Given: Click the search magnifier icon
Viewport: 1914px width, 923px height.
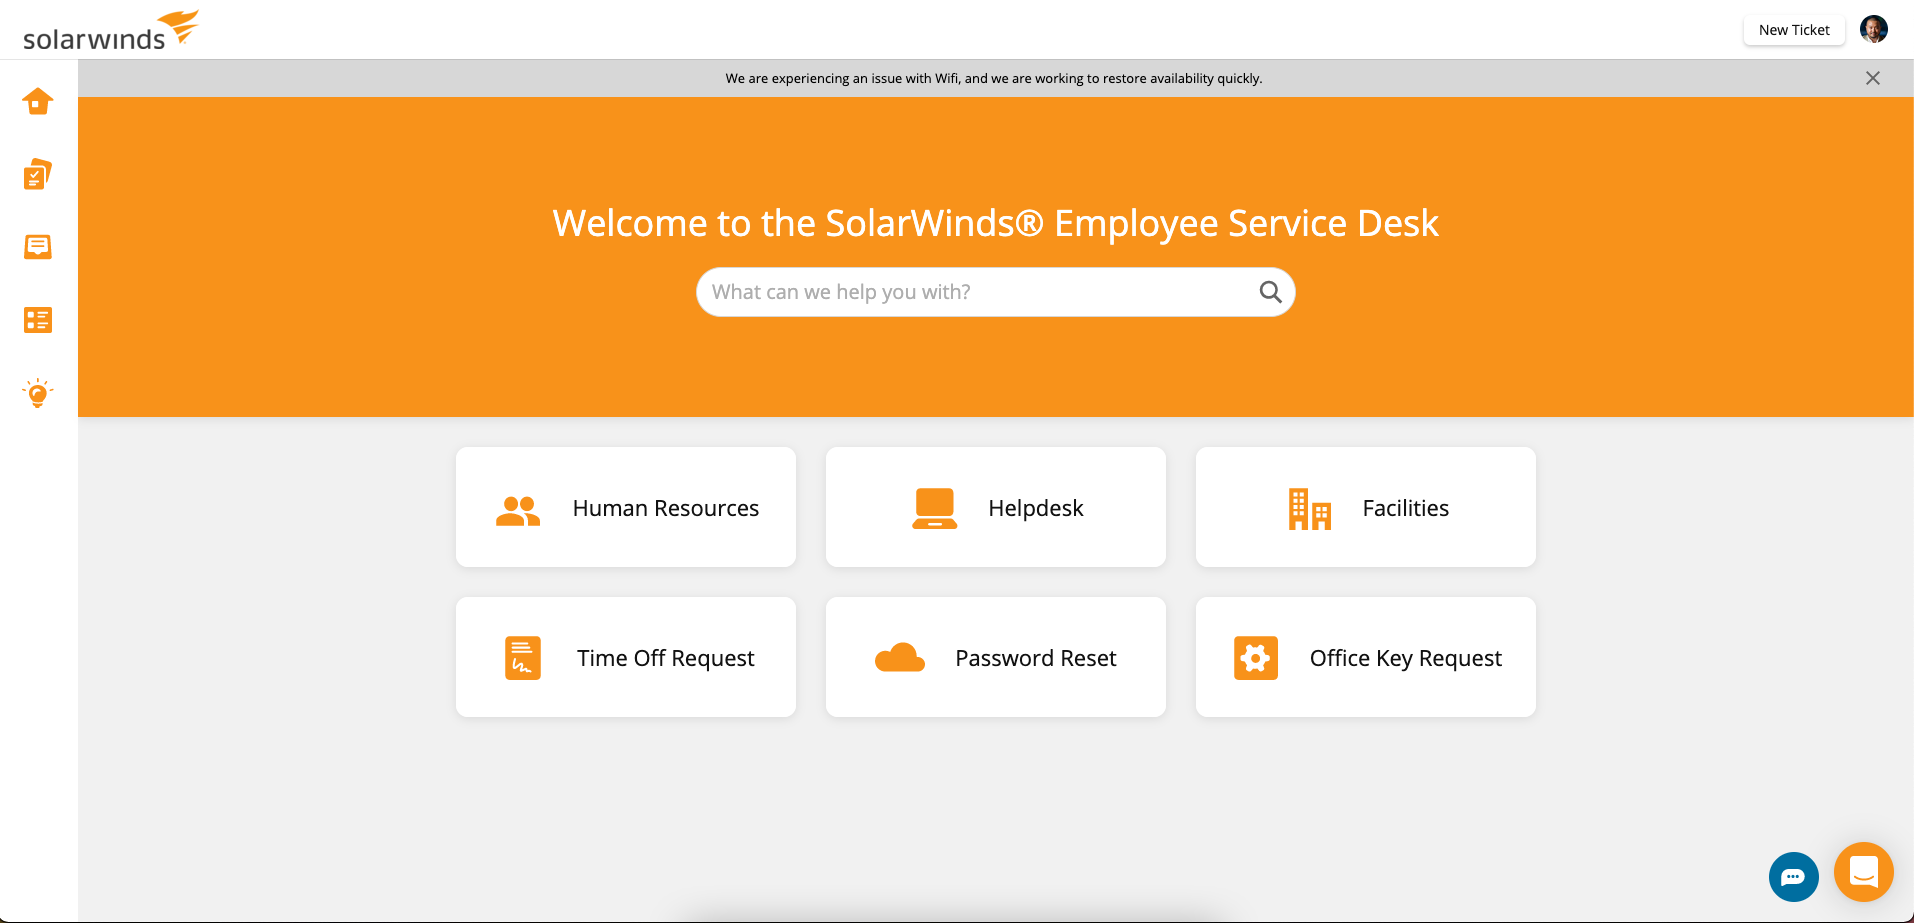Looking at the screenshot, I should (1269, 291).
